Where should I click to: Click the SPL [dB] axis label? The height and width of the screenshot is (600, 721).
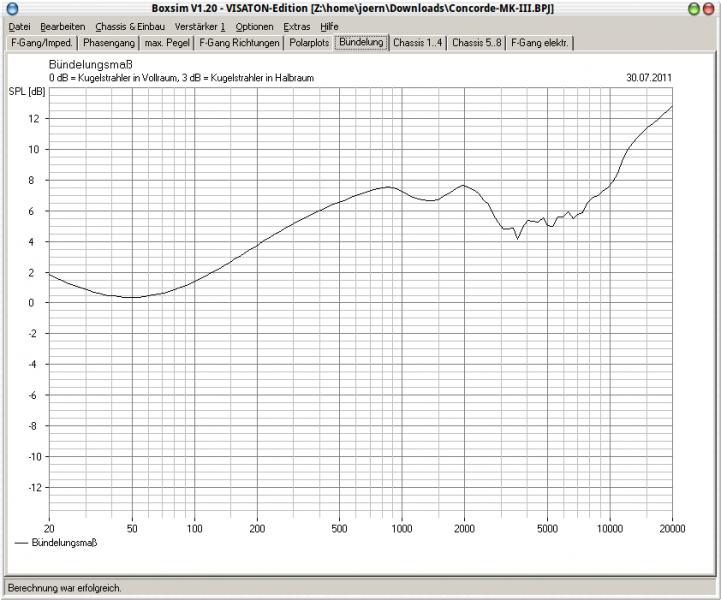(27, 91)
